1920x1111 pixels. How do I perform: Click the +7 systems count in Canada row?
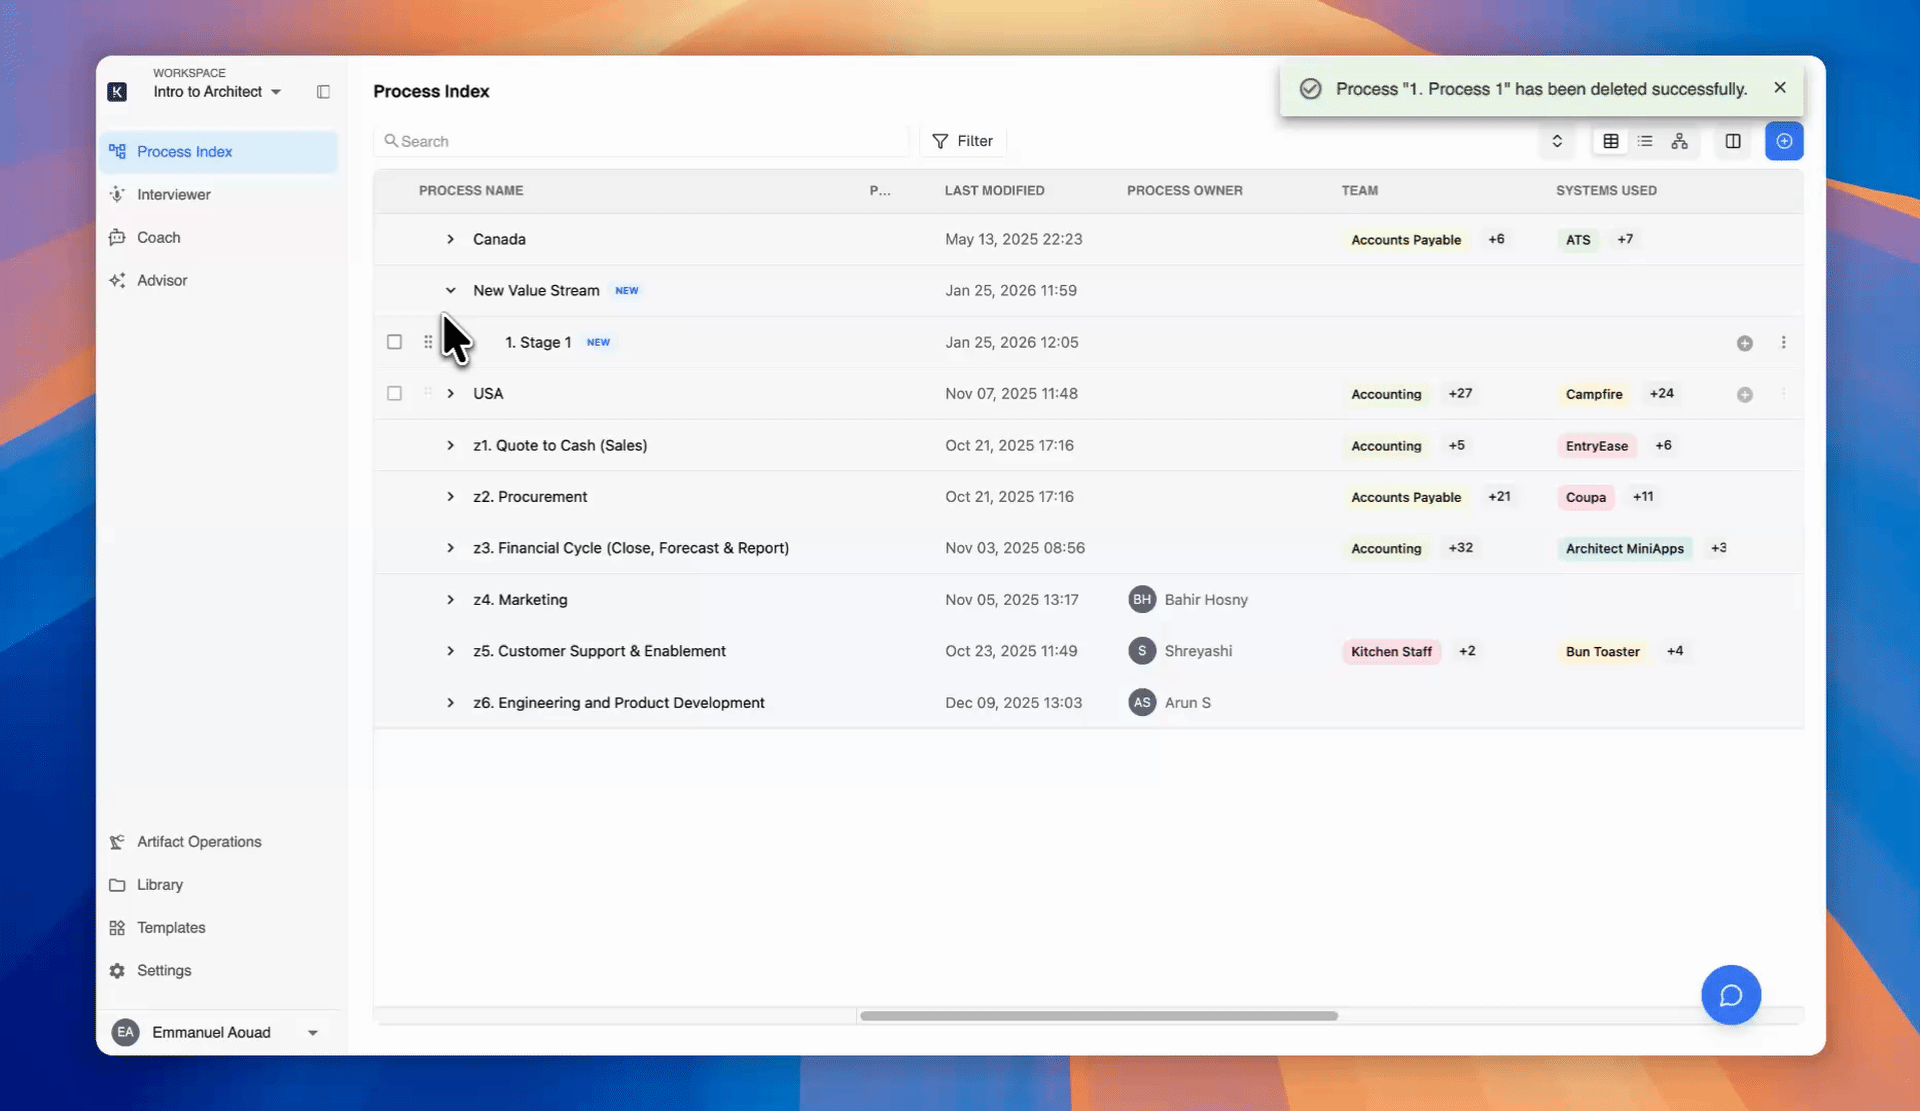tap(1625, 239)
